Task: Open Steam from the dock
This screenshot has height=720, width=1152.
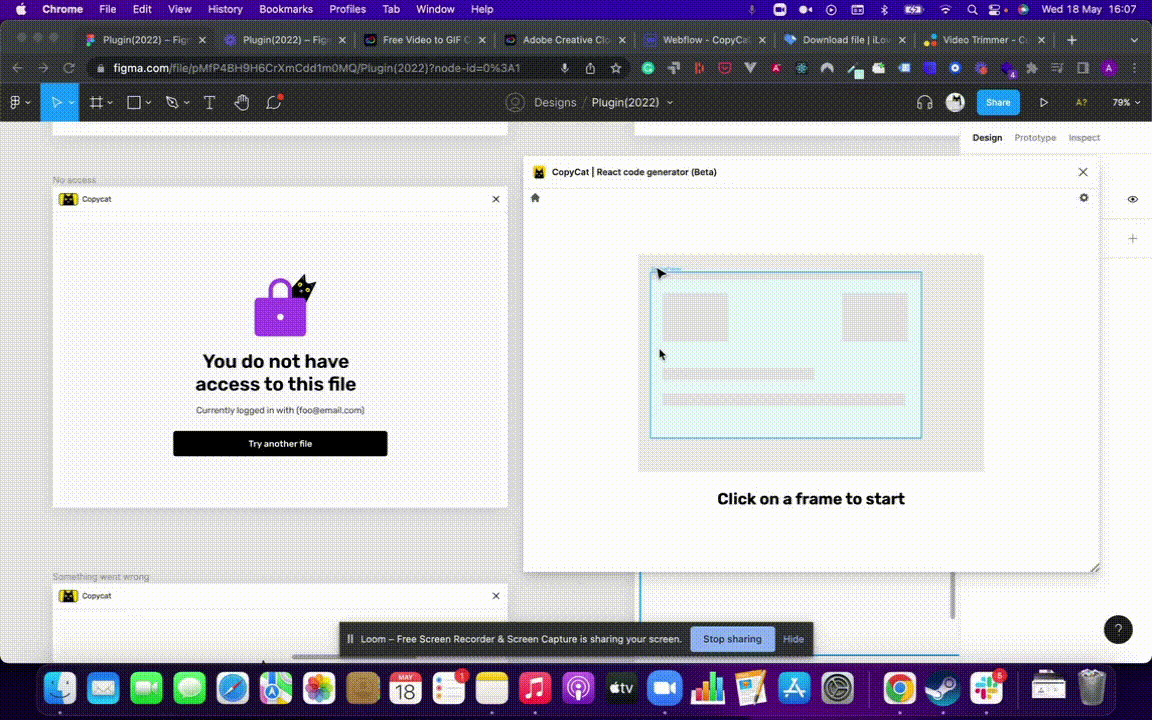Action: click(x=942, y=689)
